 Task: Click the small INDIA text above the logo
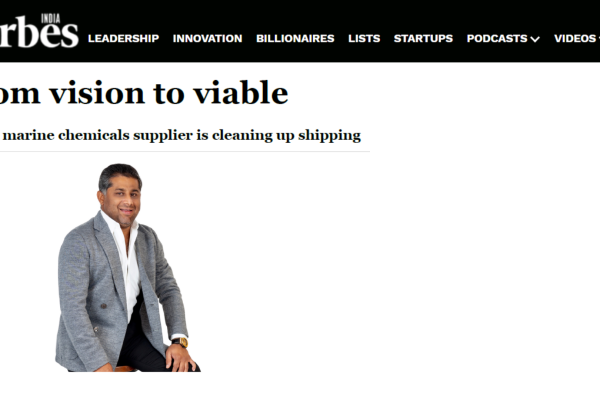click(x=51, y=18)
